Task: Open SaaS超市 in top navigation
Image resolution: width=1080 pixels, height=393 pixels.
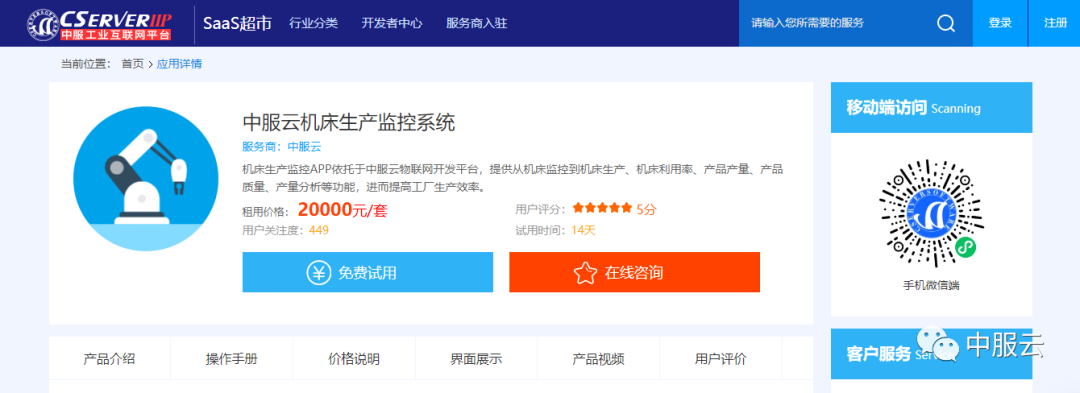Action: pyautogui.click(x=238, y=23)
